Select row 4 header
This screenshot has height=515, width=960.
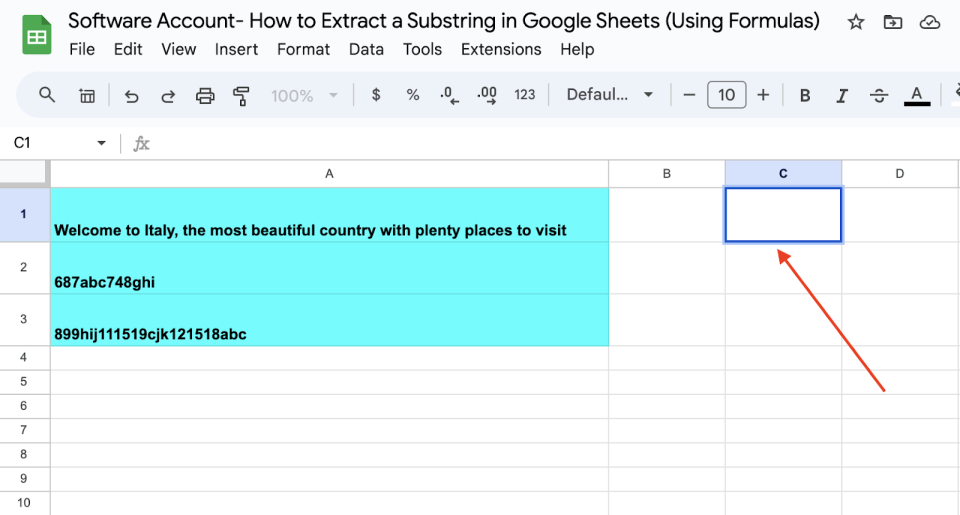pyautogui.click(x=24, y=358)
